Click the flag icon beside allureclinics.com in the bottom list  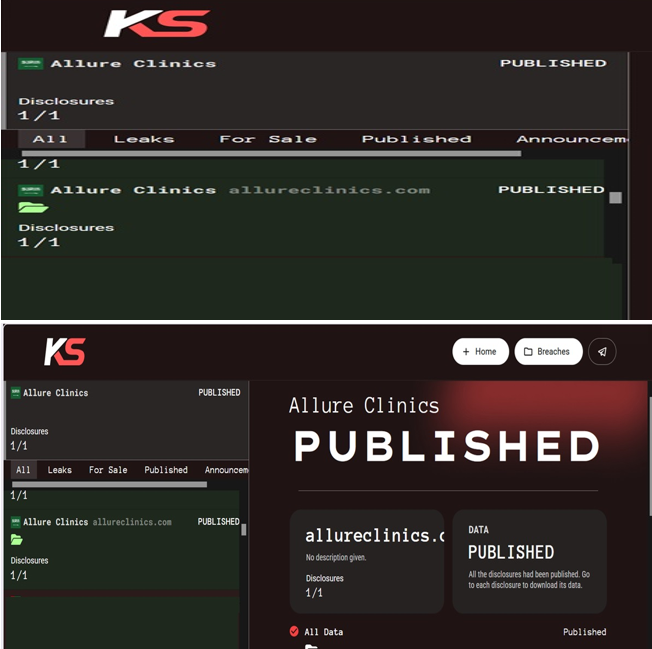point(15,522)
